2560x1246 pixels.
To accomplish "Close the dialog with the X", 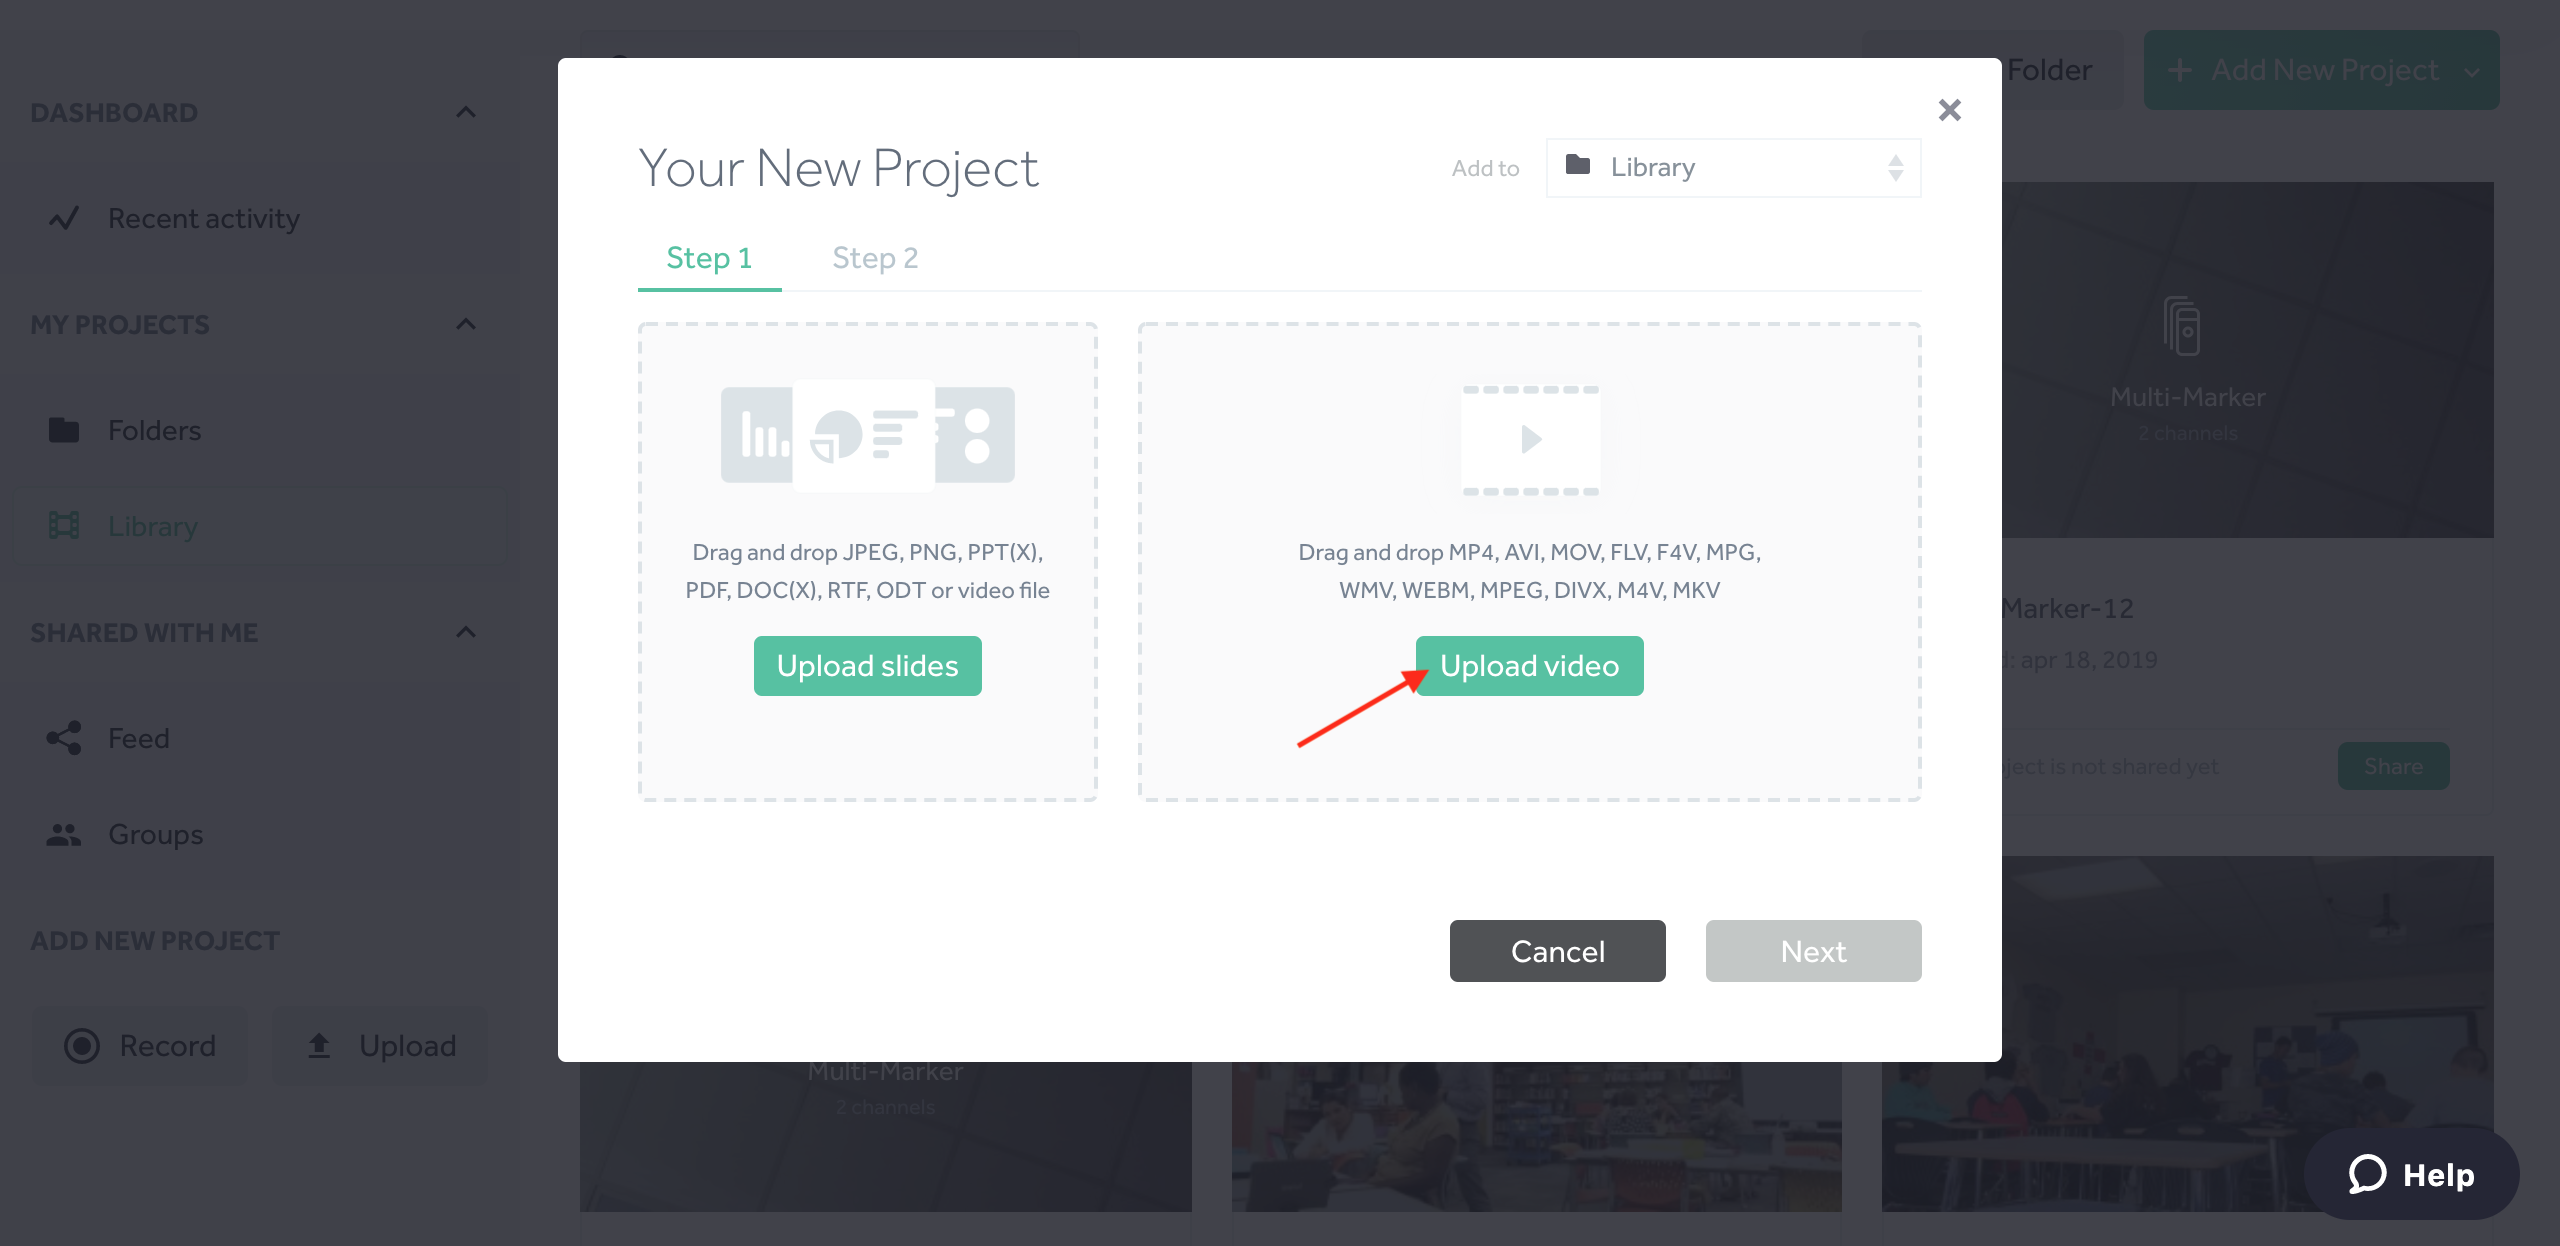I will click(1949, 110).
